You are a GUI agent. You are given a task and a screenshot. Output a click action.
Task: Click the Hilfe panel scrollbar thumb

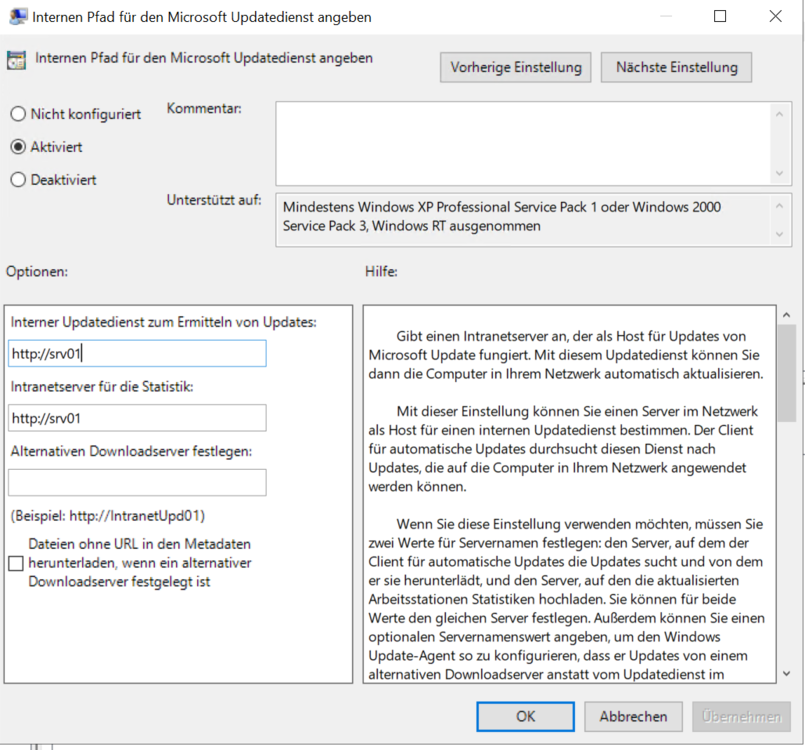point(785,355)
